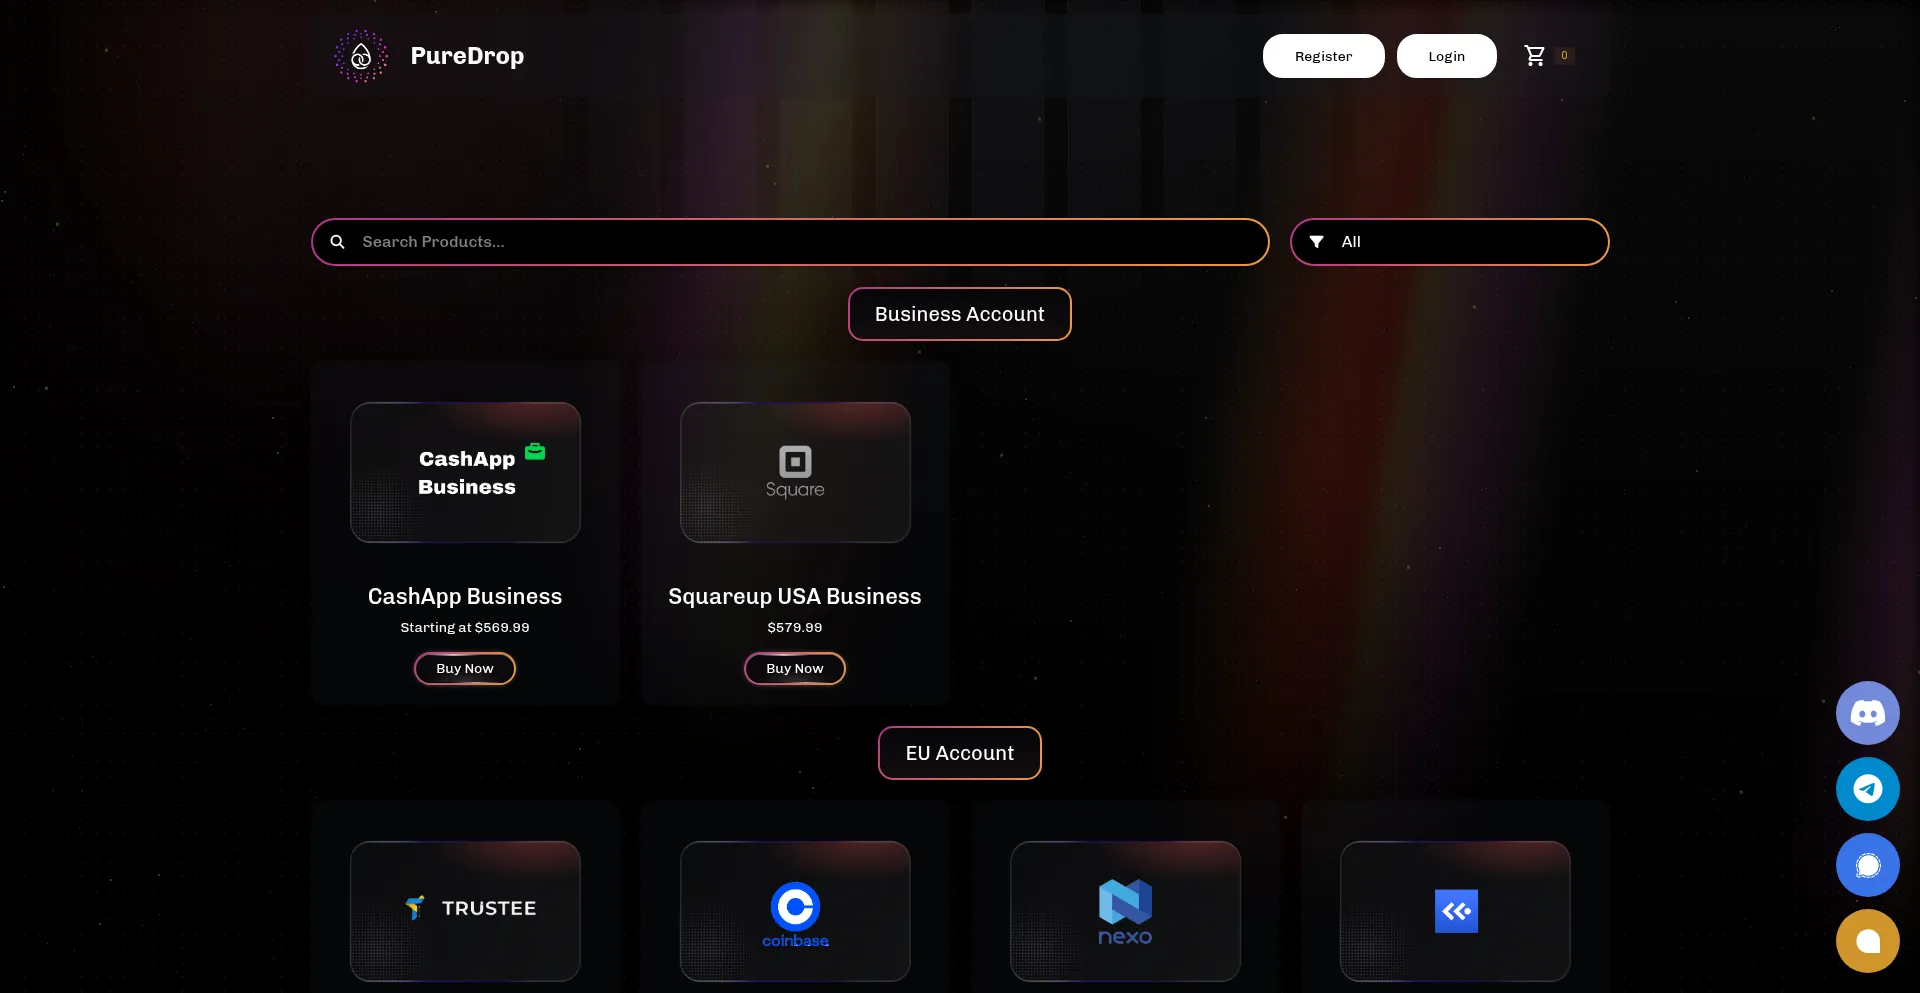
Task: Click the green briefcase icon on CashApp card
Action: pyautogui.click(x=535, y=452)
